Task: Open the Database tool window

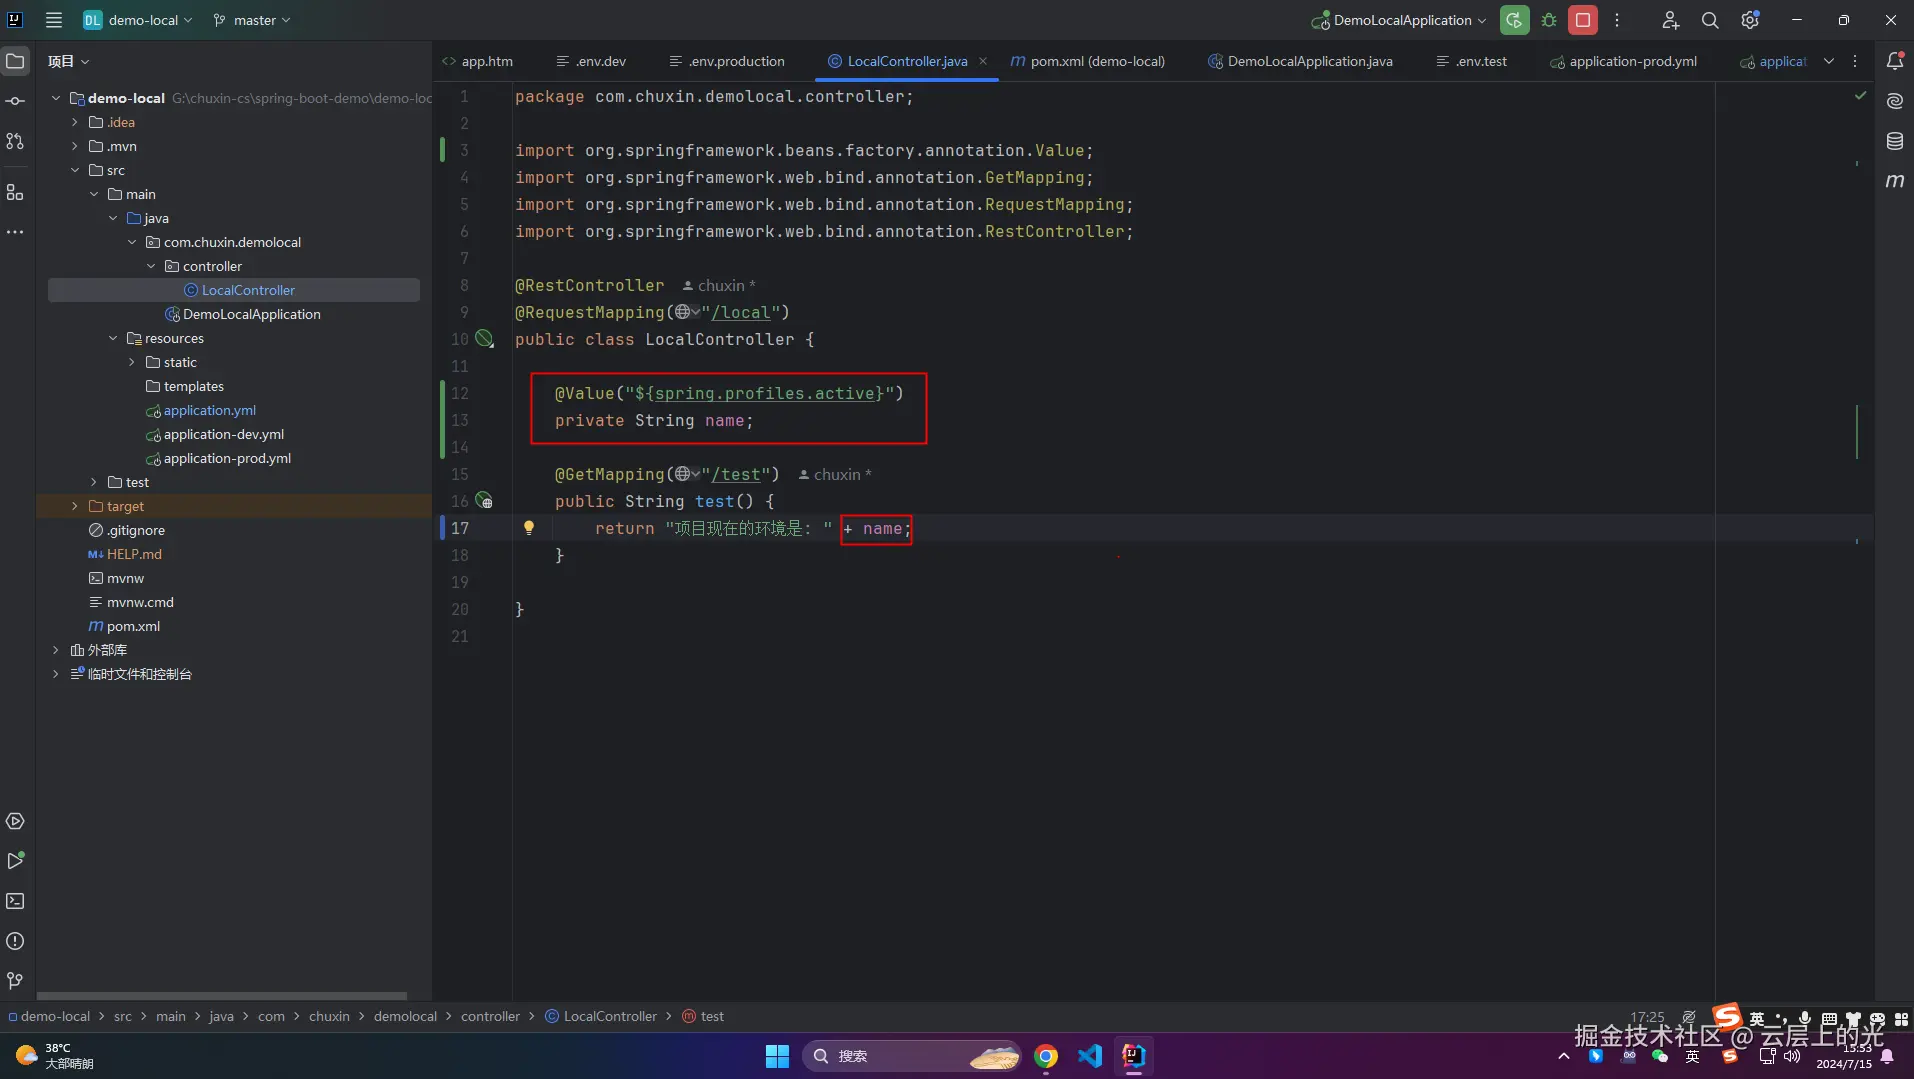Action: click(1895, 141)
